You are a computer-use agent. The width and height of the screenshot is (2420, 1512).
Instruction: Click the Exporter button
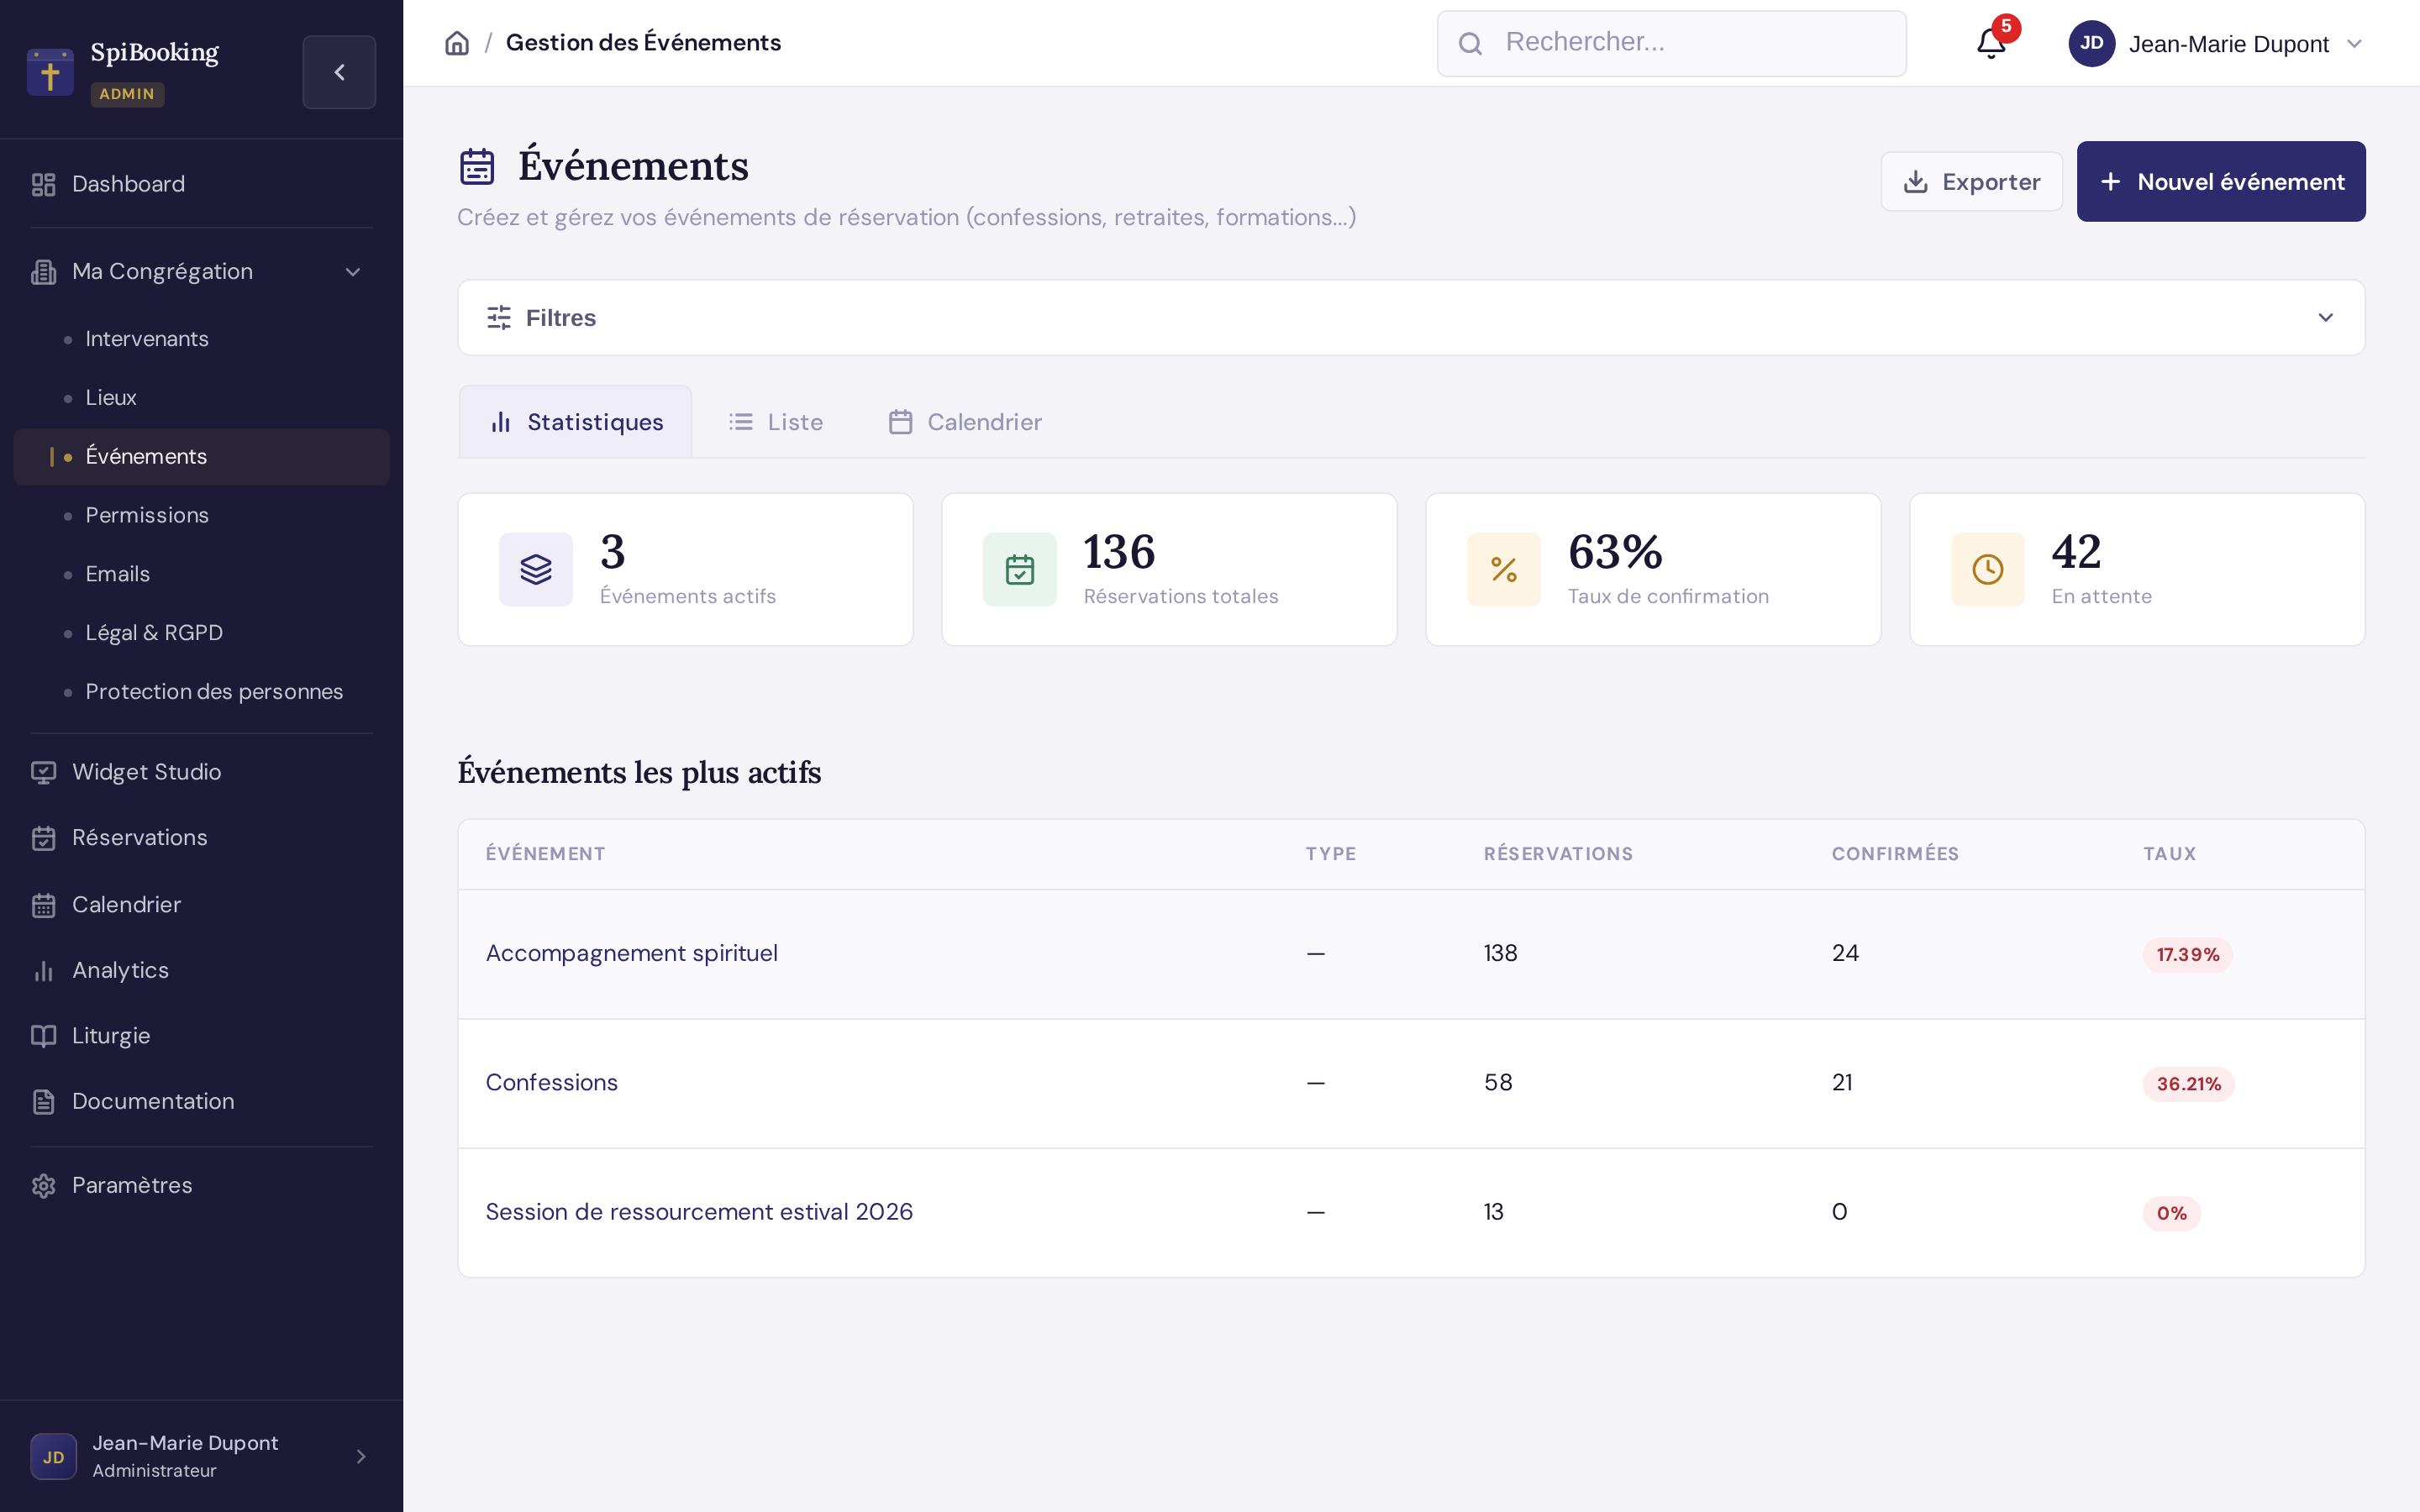[x=1972, y=181]
